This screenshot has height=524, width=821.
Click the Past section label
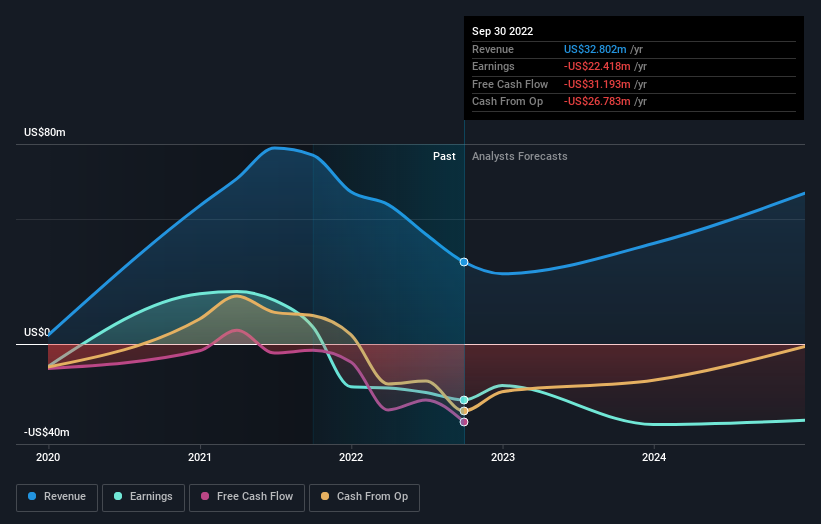[444, 157]
